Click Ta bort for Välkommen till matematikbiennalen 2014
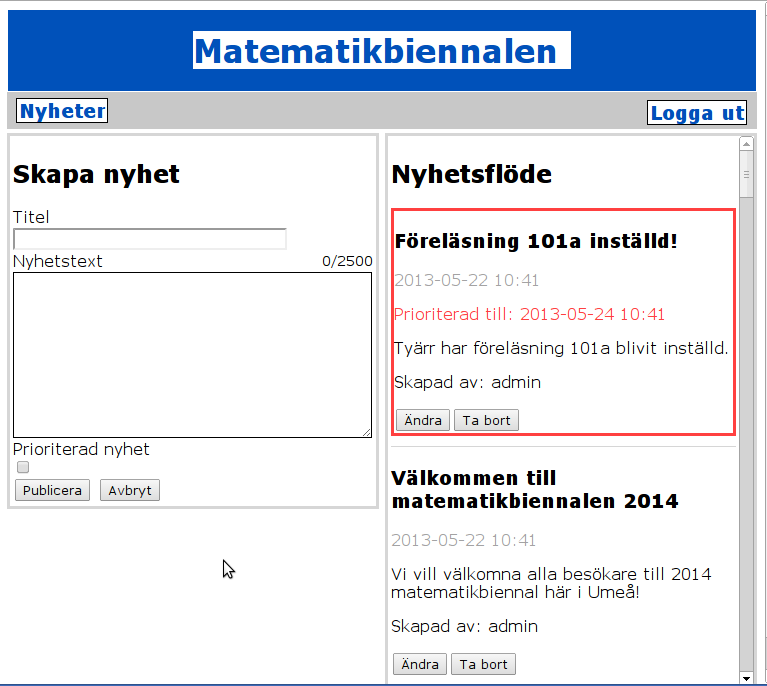Screen dimensions: 767x686 (483, 664)
